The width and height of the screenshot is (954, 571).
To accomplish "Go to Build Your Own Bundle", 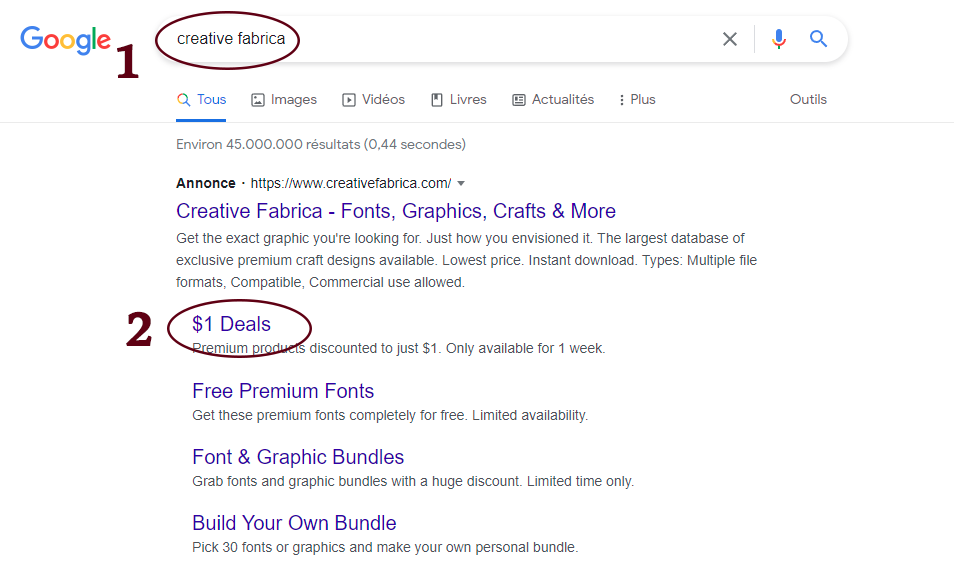I will (x=294, y=523).
